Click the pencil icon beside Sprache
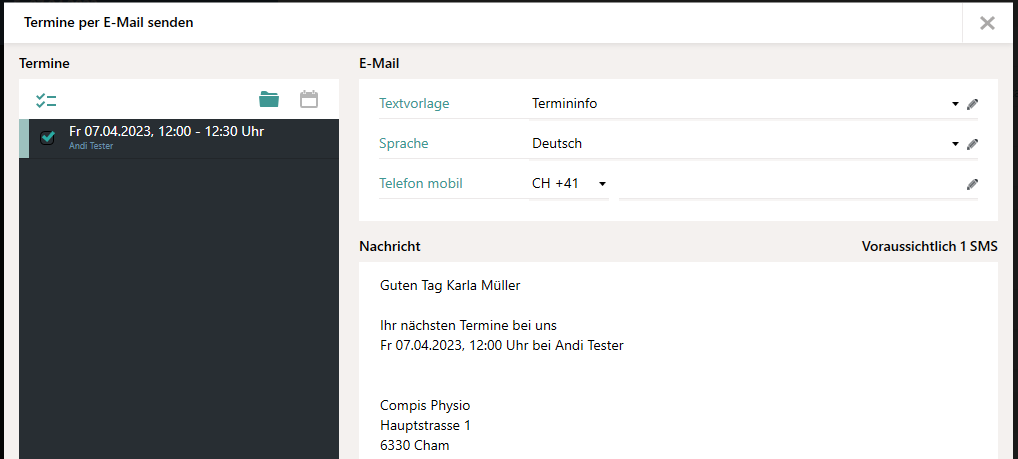The width and height of the screenshot is (1018, 459). click(972, 144)
